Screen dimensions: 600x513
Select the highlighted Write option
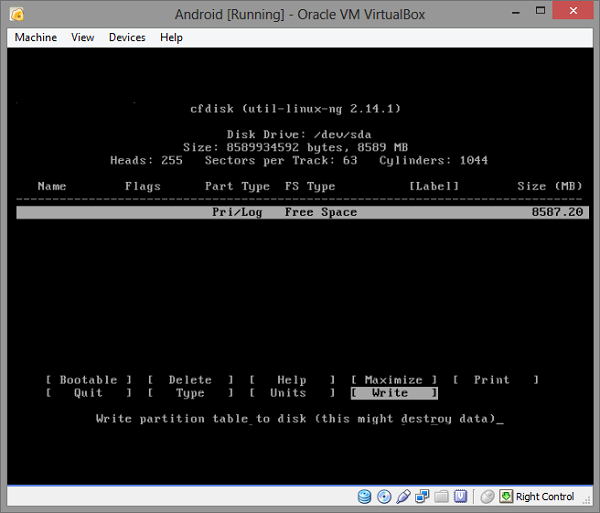point(394,393)
